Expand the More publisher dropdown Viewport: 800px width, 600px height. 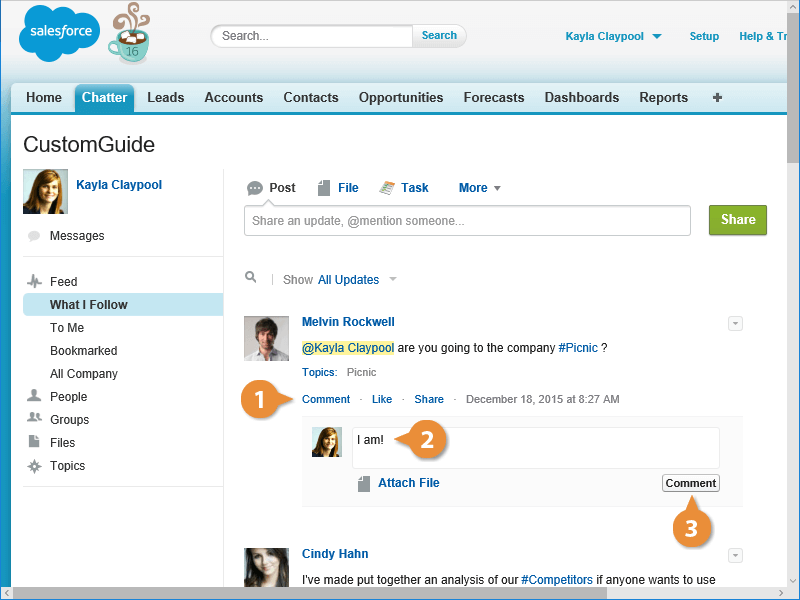pyautogui.click(x=480, y=188)
